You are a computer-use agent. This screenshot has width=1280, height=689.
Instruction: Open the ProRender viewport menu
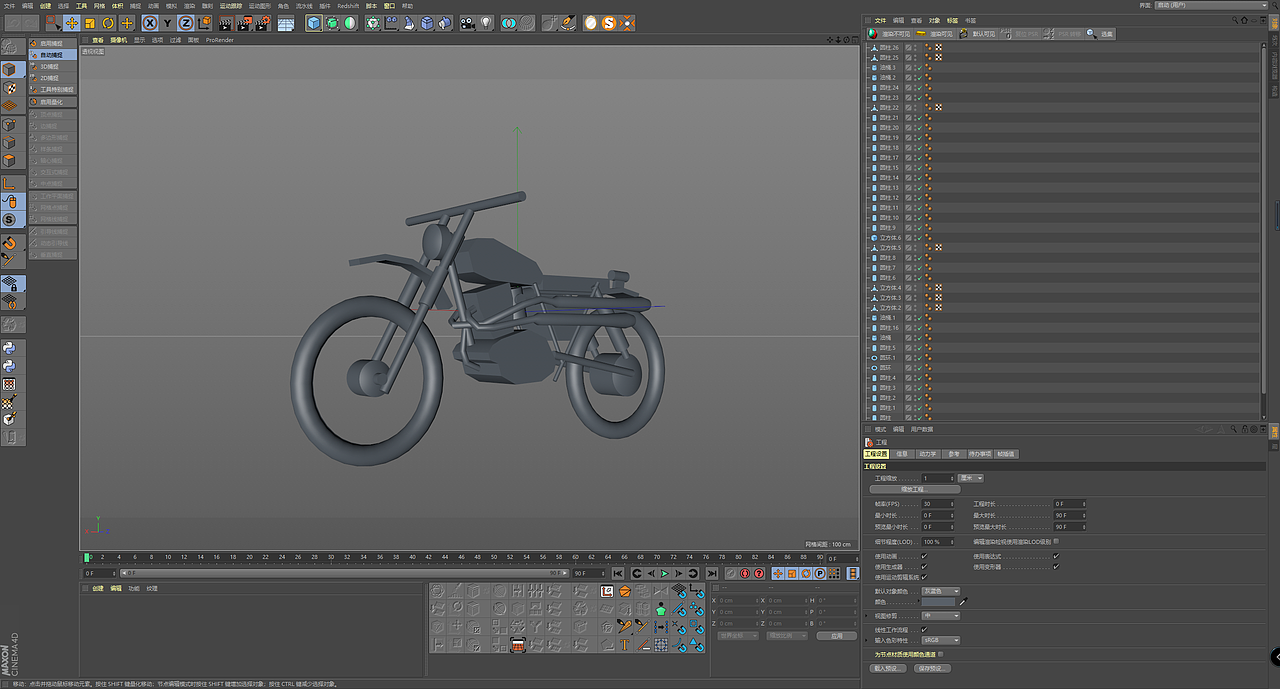[220, 40]
